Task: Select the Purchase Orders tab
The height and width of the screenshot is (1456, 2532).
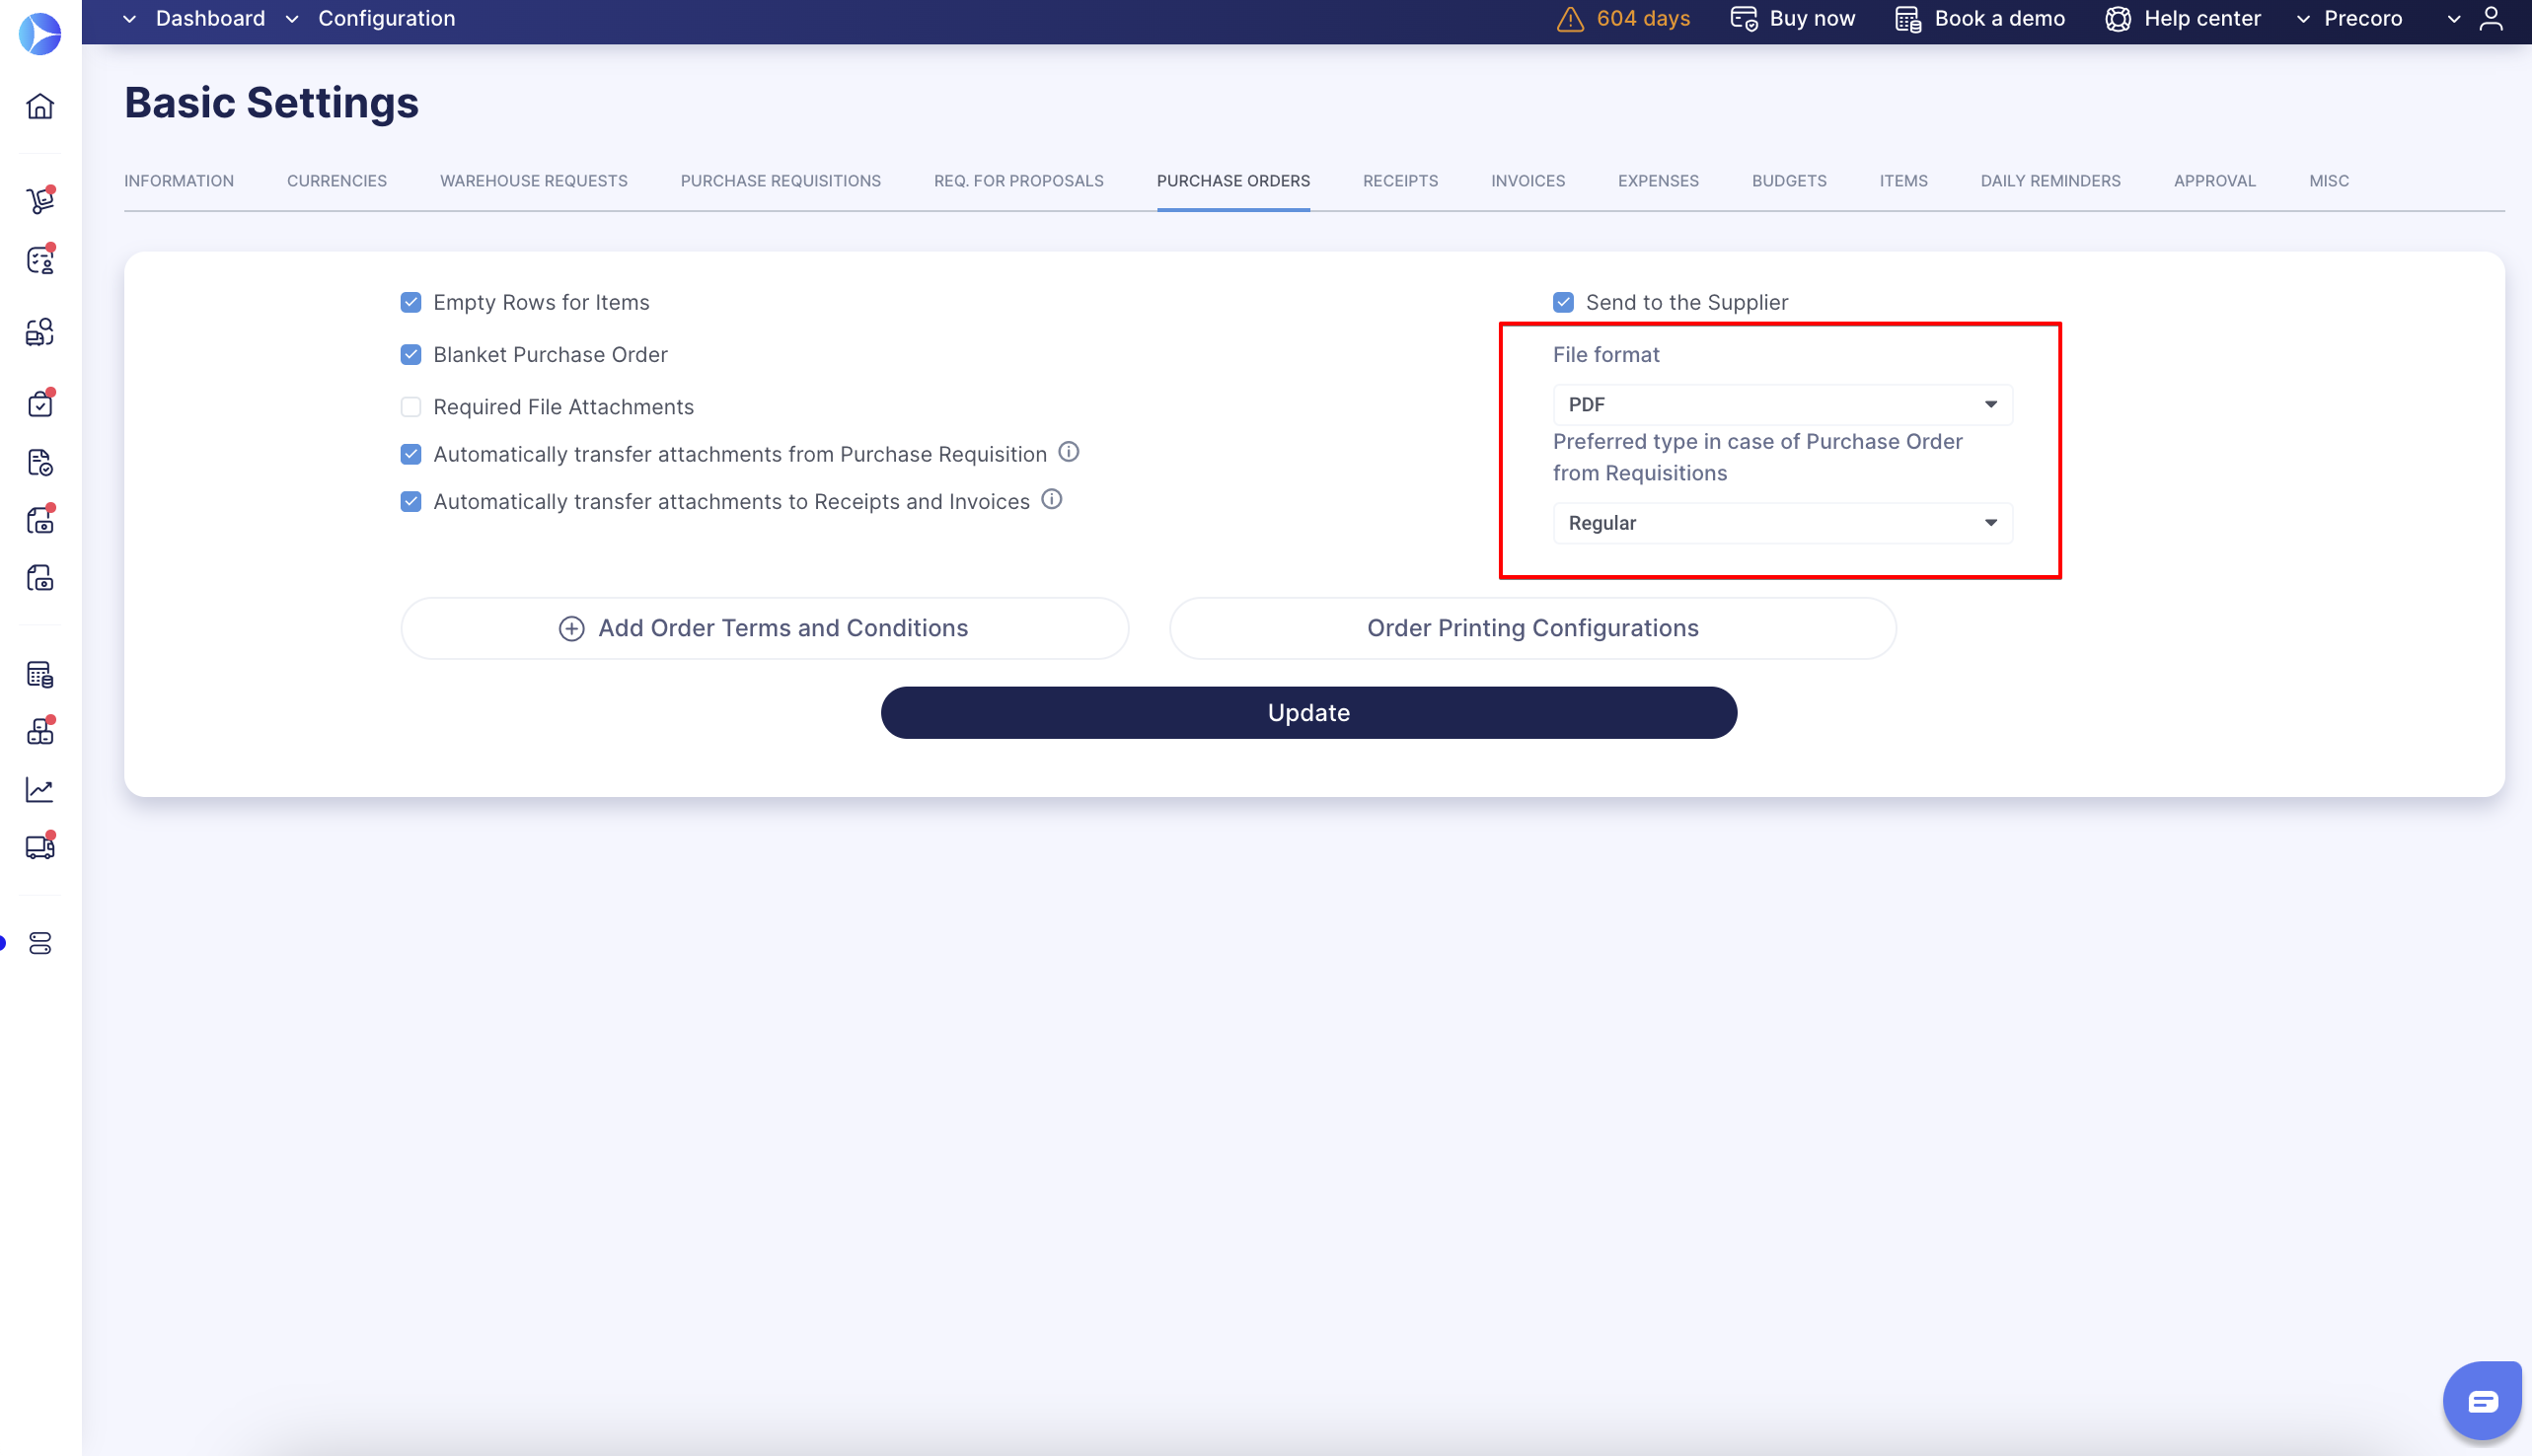Action: click(1233, 181)
